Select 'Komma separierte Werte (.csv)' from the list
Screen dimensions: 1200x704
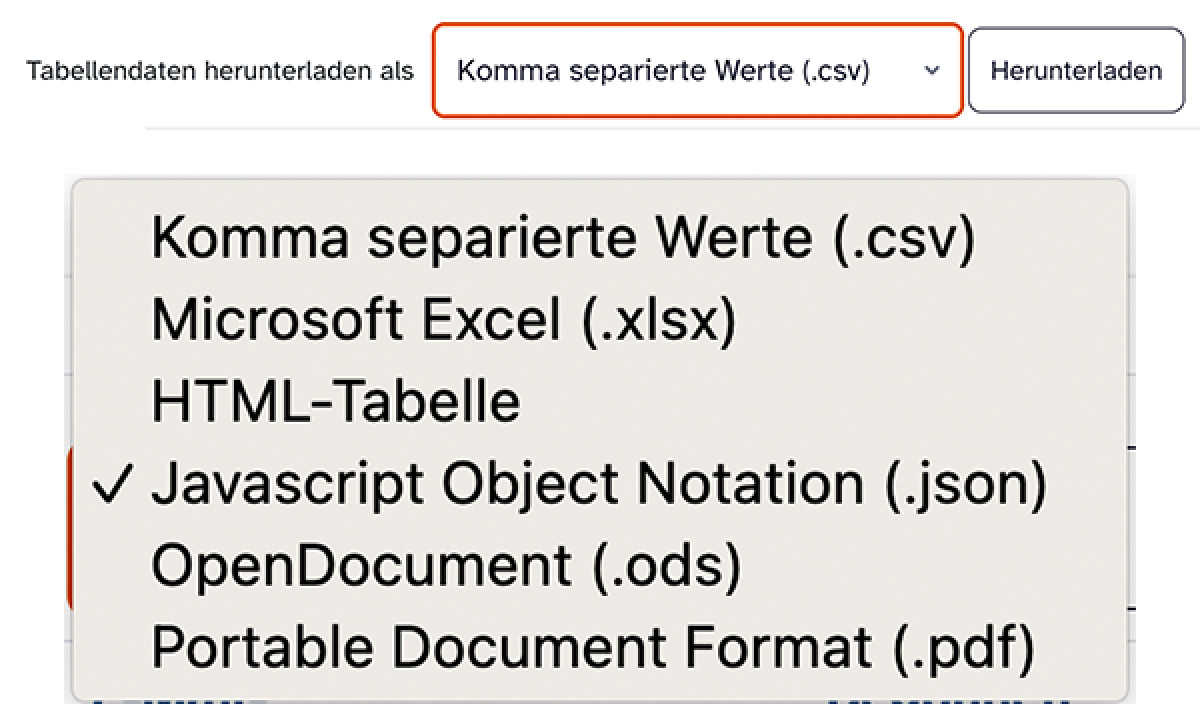[562, 239]
